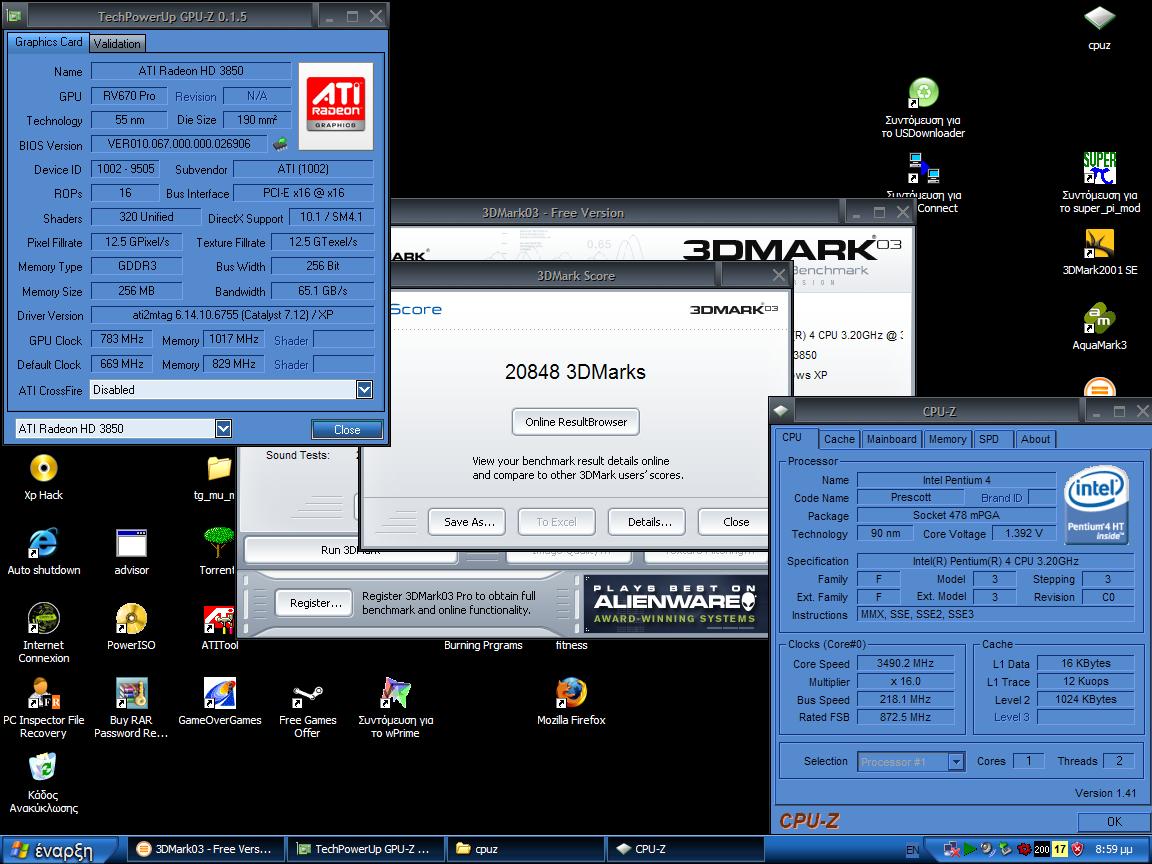Click the BIOS save chip icon in GPU-Z
The height and width of the screenshot is (864, 1152).
click(280, 144)
